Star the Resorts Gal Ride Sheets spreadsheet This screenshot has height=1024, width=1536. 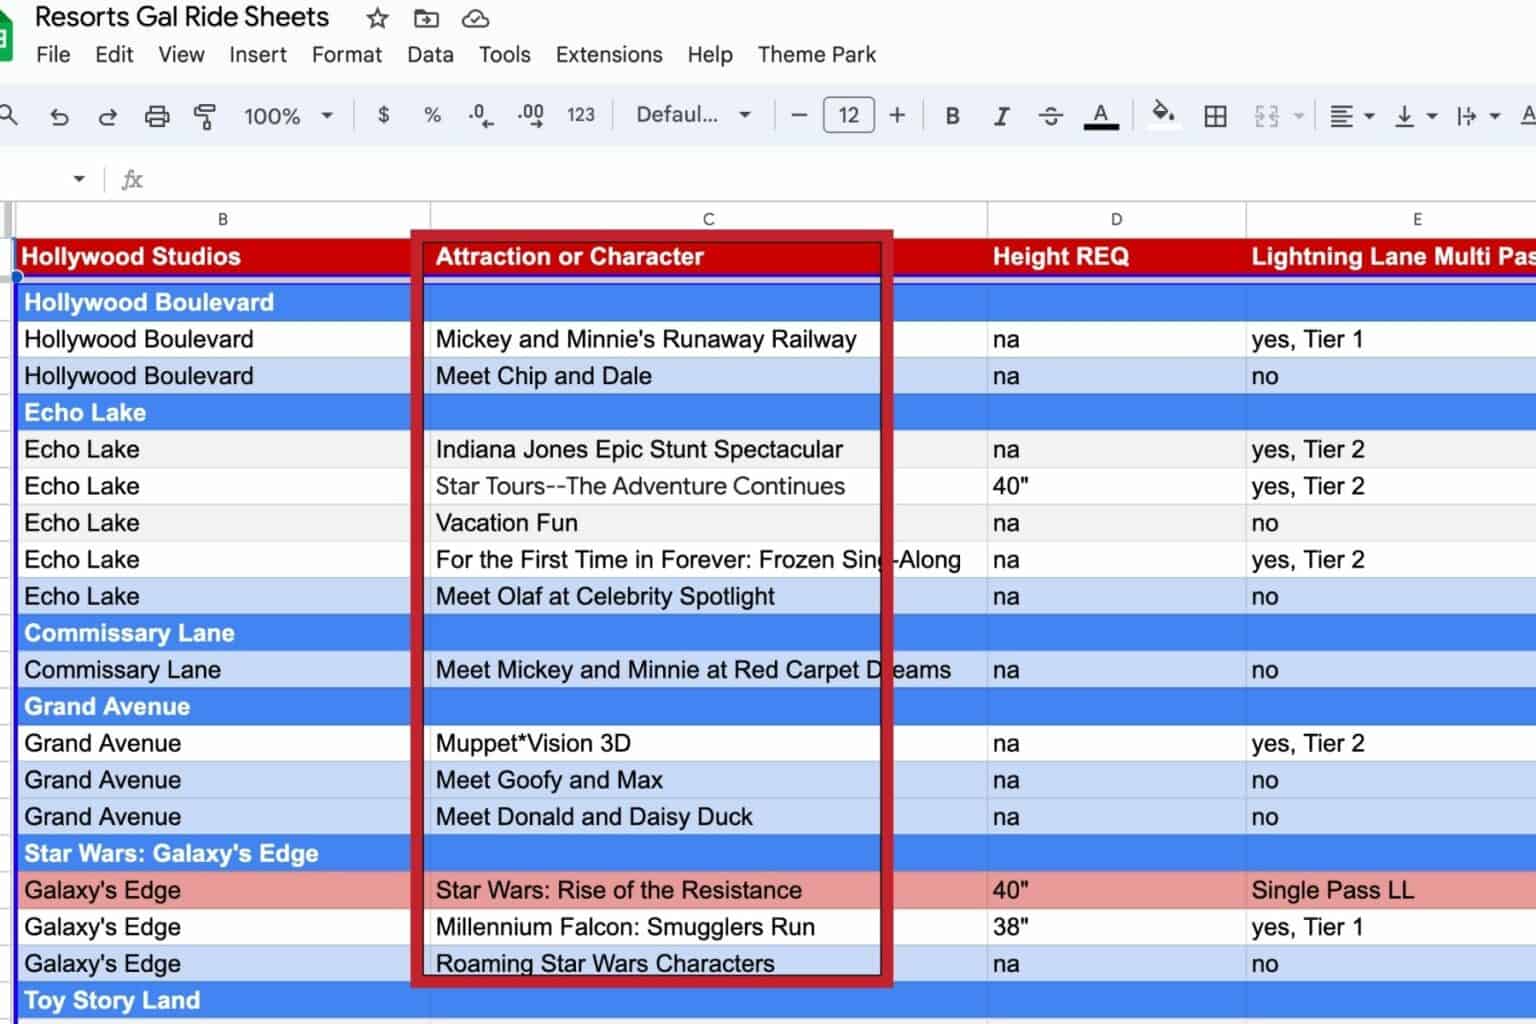coord(376,18)
